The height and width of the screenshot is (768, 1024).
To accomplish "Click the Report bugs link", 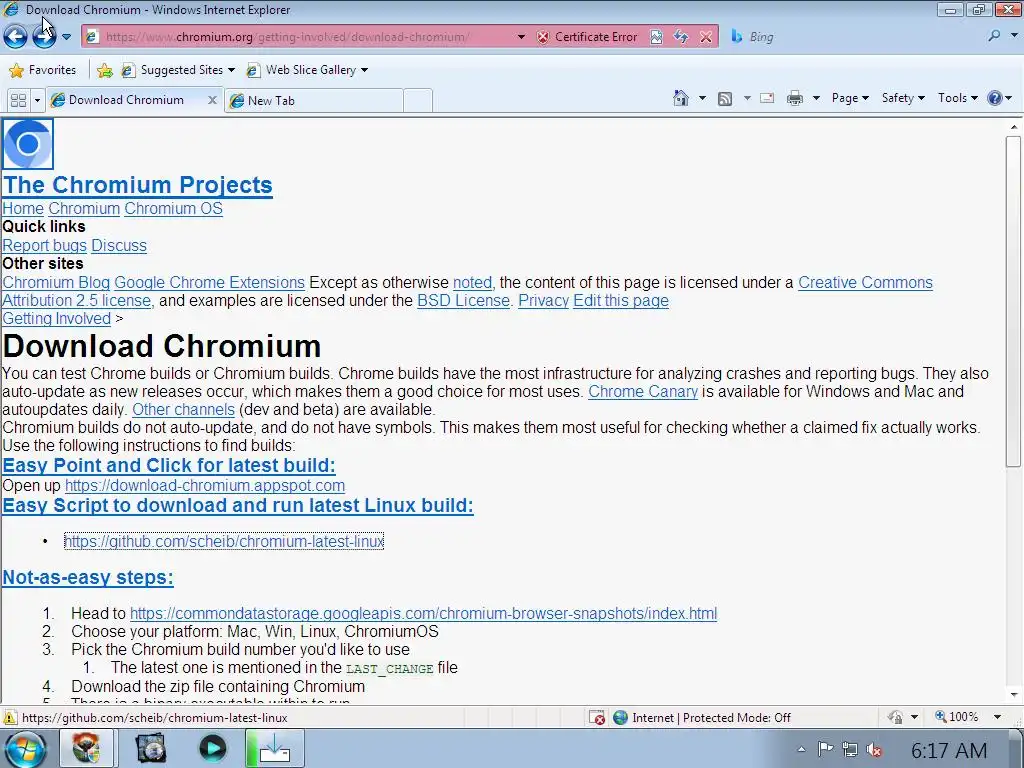I will 44,246.
